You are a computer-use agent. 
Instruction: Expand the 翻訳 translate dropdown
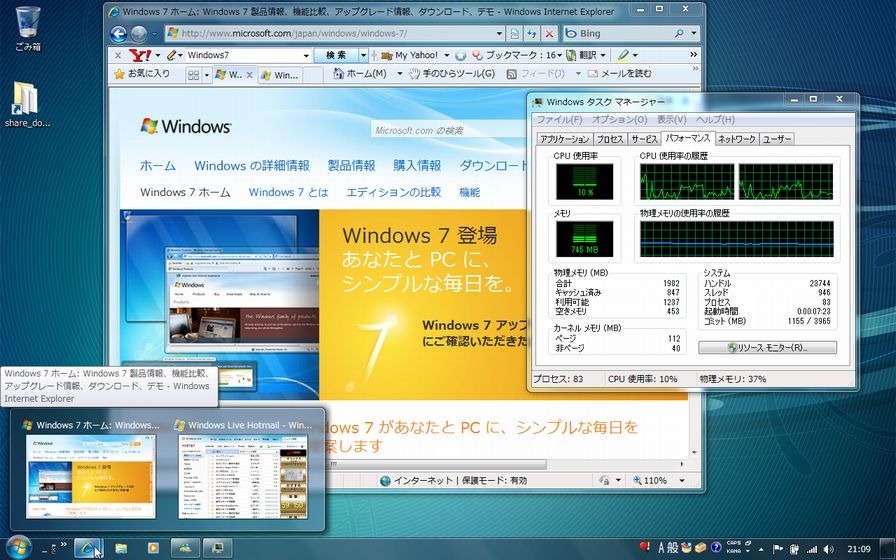(603, 55)
